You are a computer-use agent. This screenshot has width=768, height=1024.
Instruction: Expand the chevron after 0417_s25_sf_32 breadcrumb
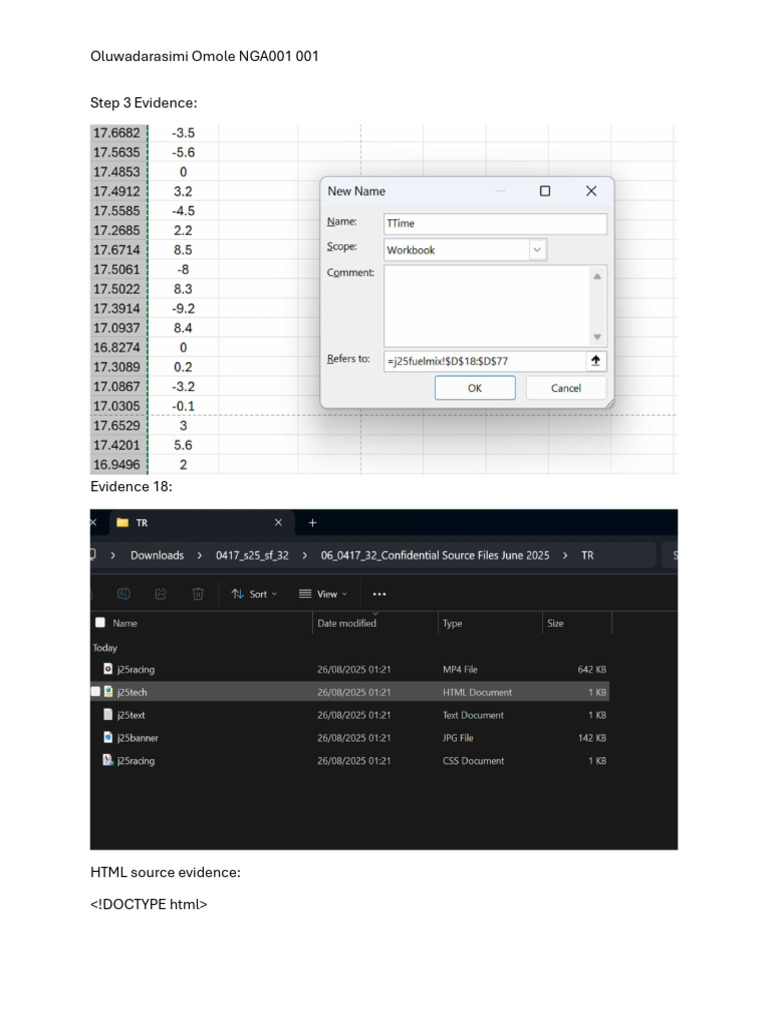click(x=304, y=555)
